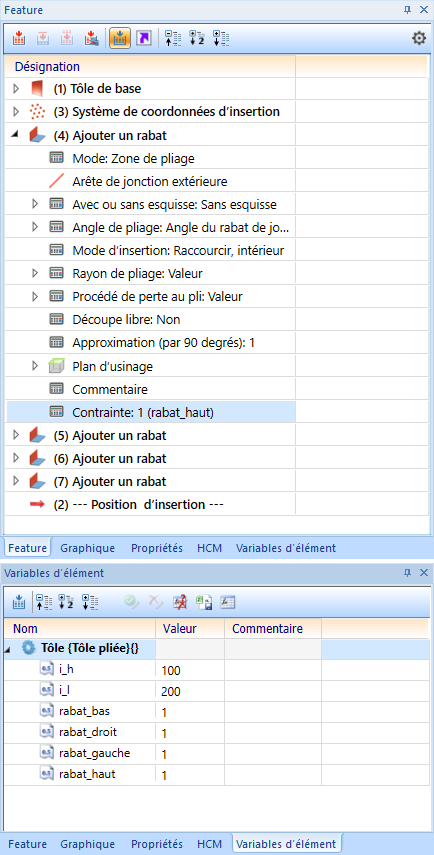
Task: Toggle the highlighted orange feature toolbar button
Action: click(120, 38)
